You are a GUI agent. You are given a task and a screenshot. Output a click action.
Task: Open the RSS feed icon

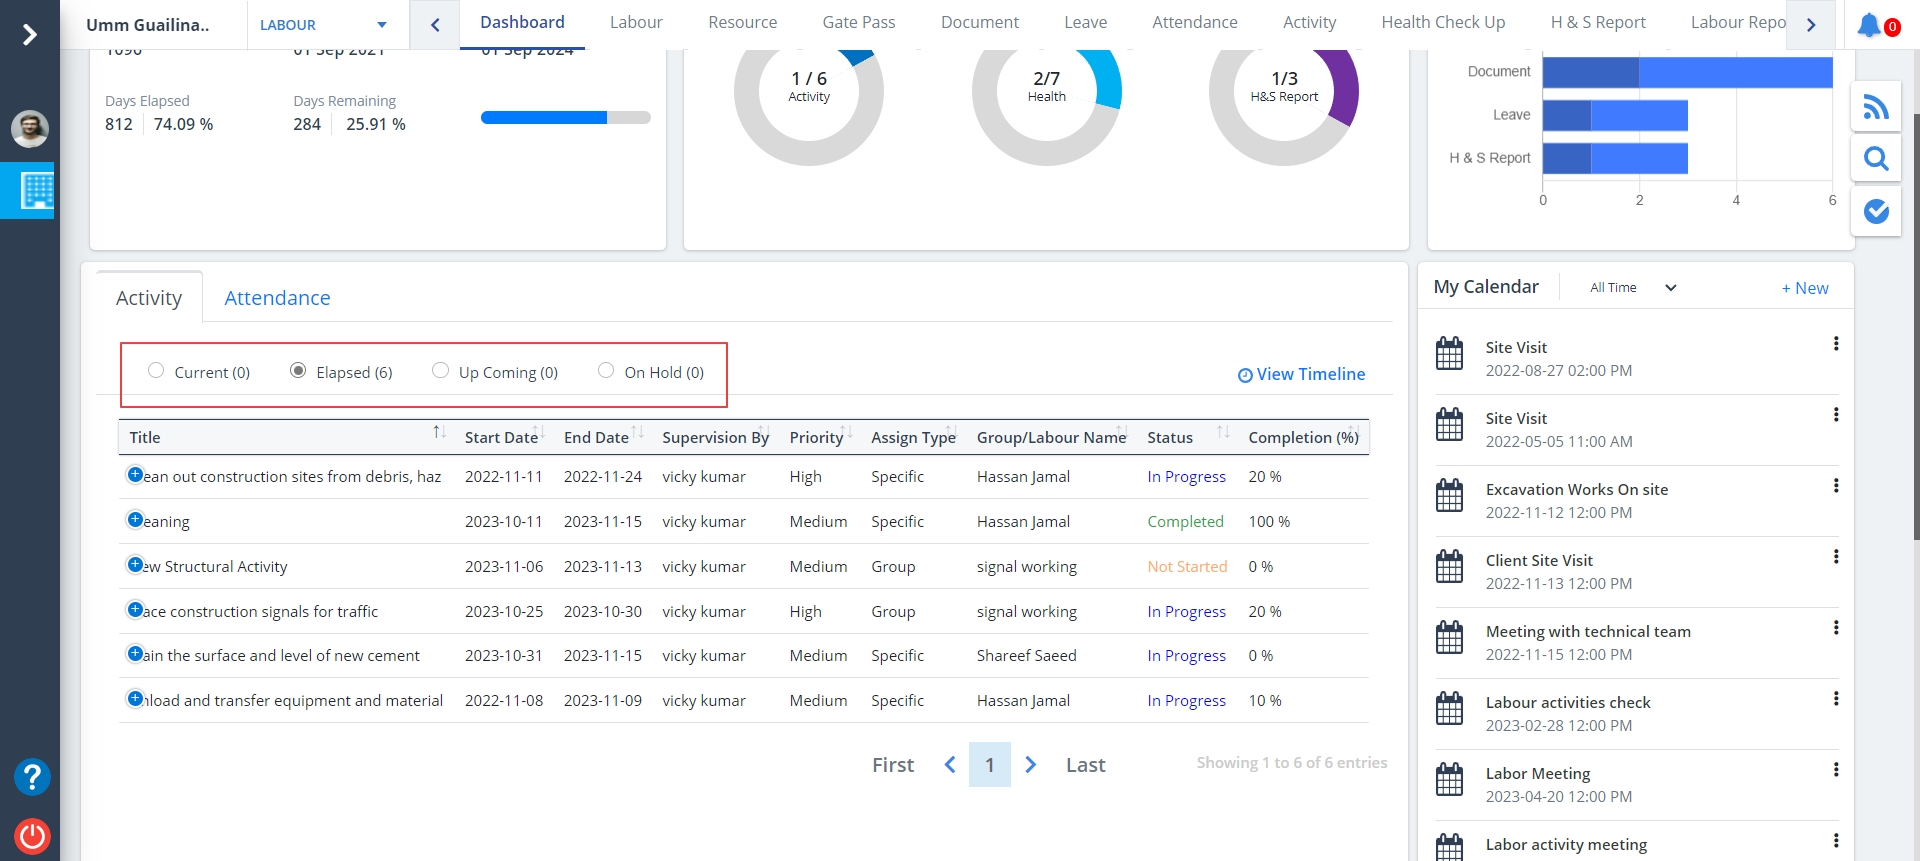point(1876,107)
